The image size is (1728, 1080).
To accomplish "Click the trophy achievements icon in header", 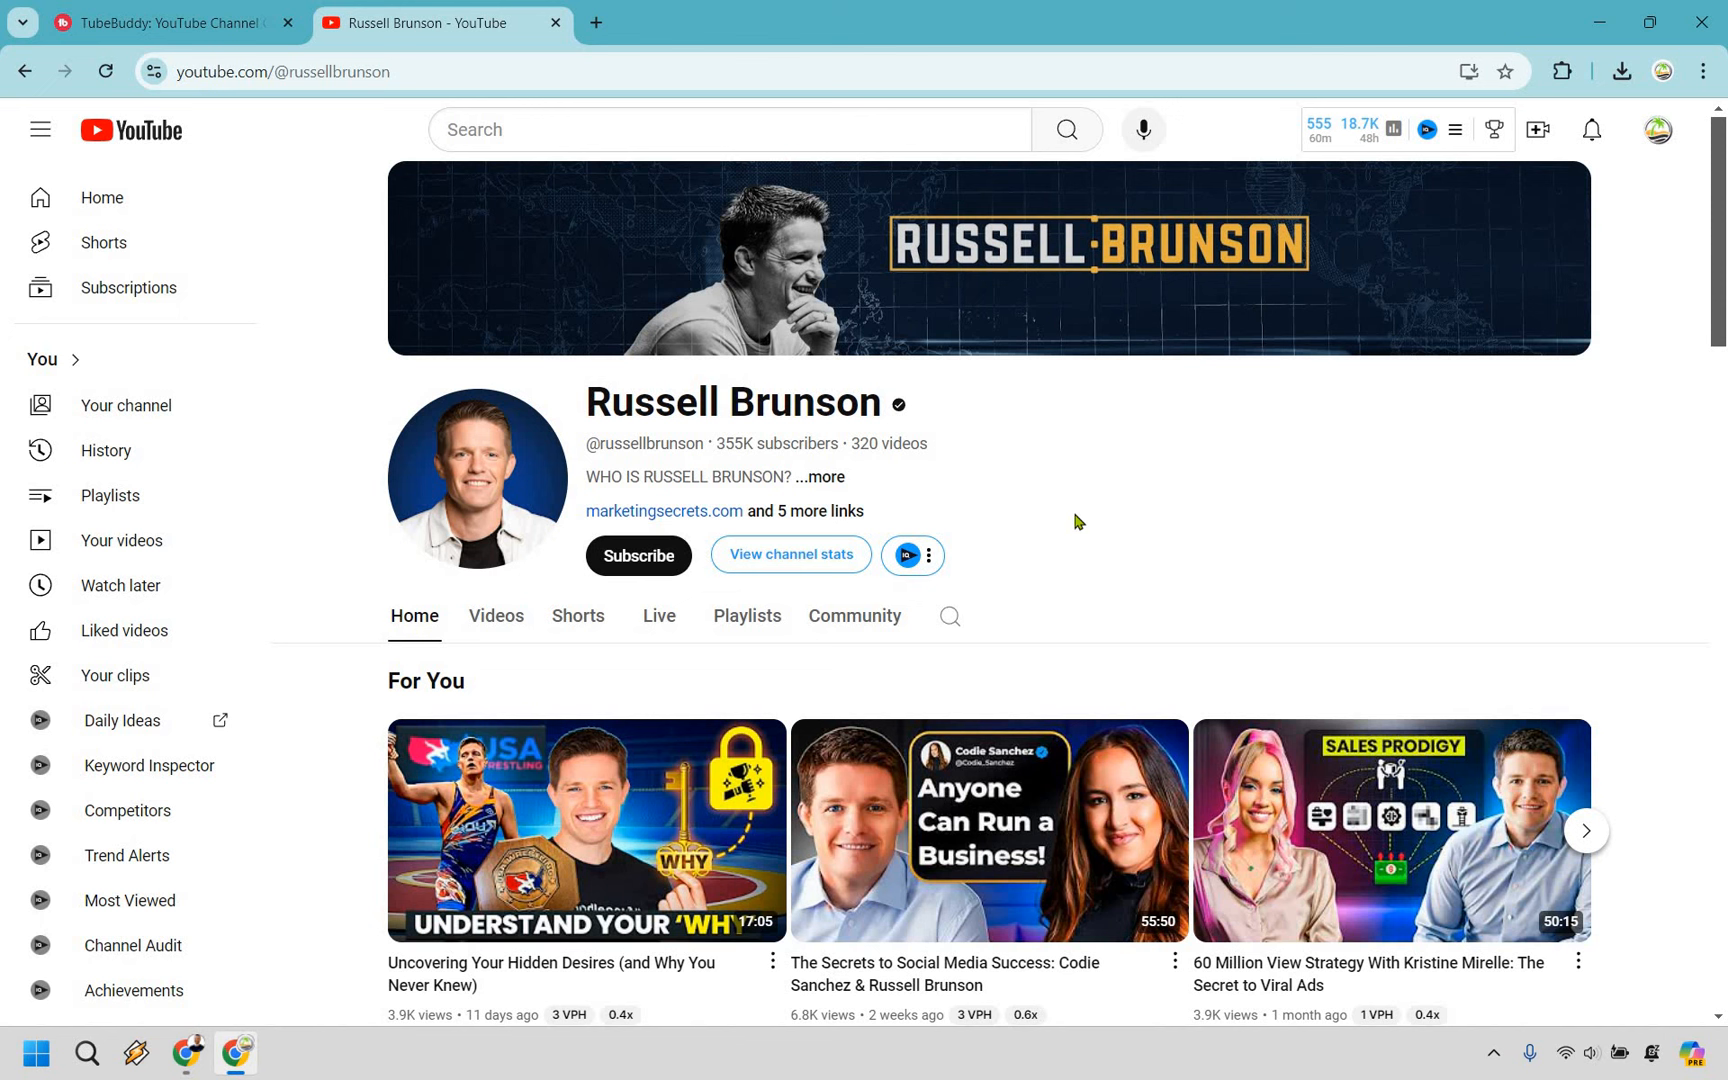I will tap(1494, 130).
